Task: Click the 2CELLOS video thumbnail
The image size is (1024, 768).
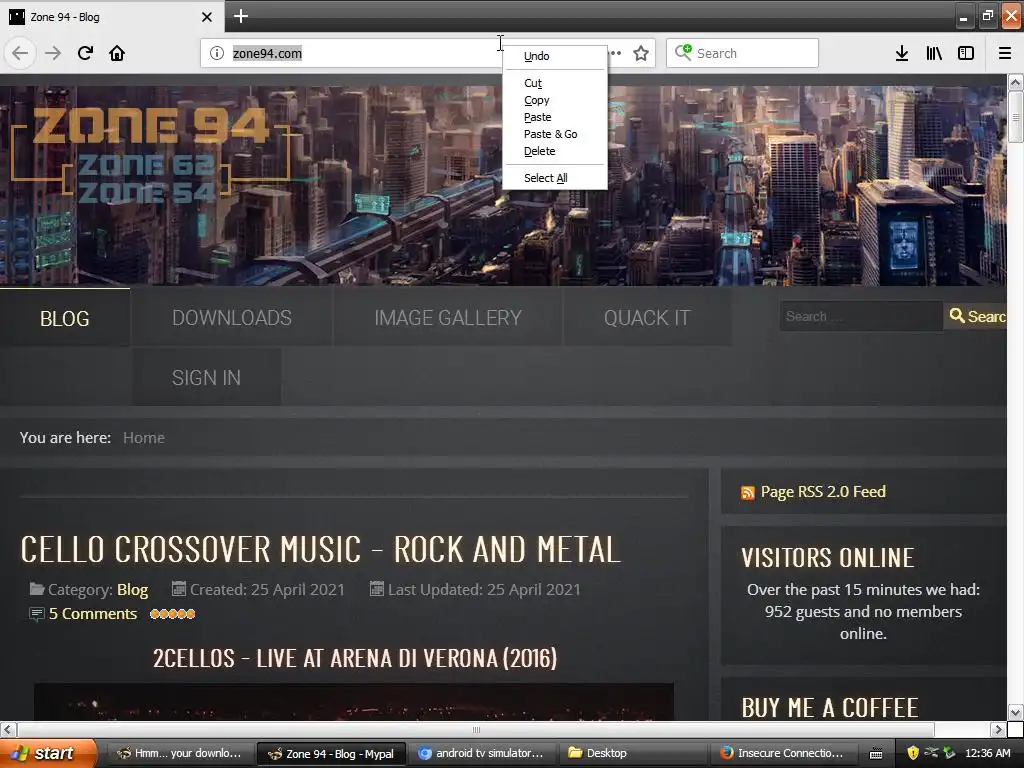Action: 354,702
